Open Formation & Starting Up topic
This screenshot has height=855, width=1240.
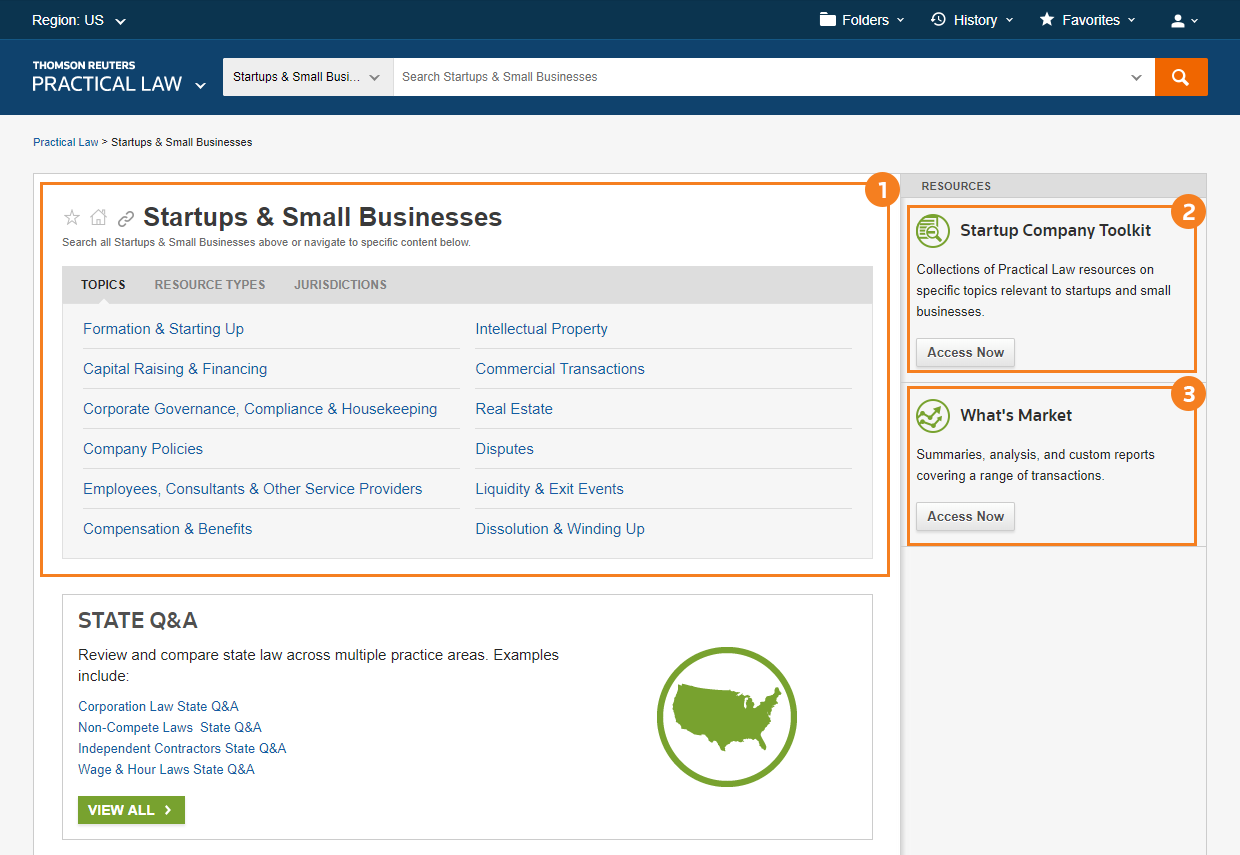(163, 329)
